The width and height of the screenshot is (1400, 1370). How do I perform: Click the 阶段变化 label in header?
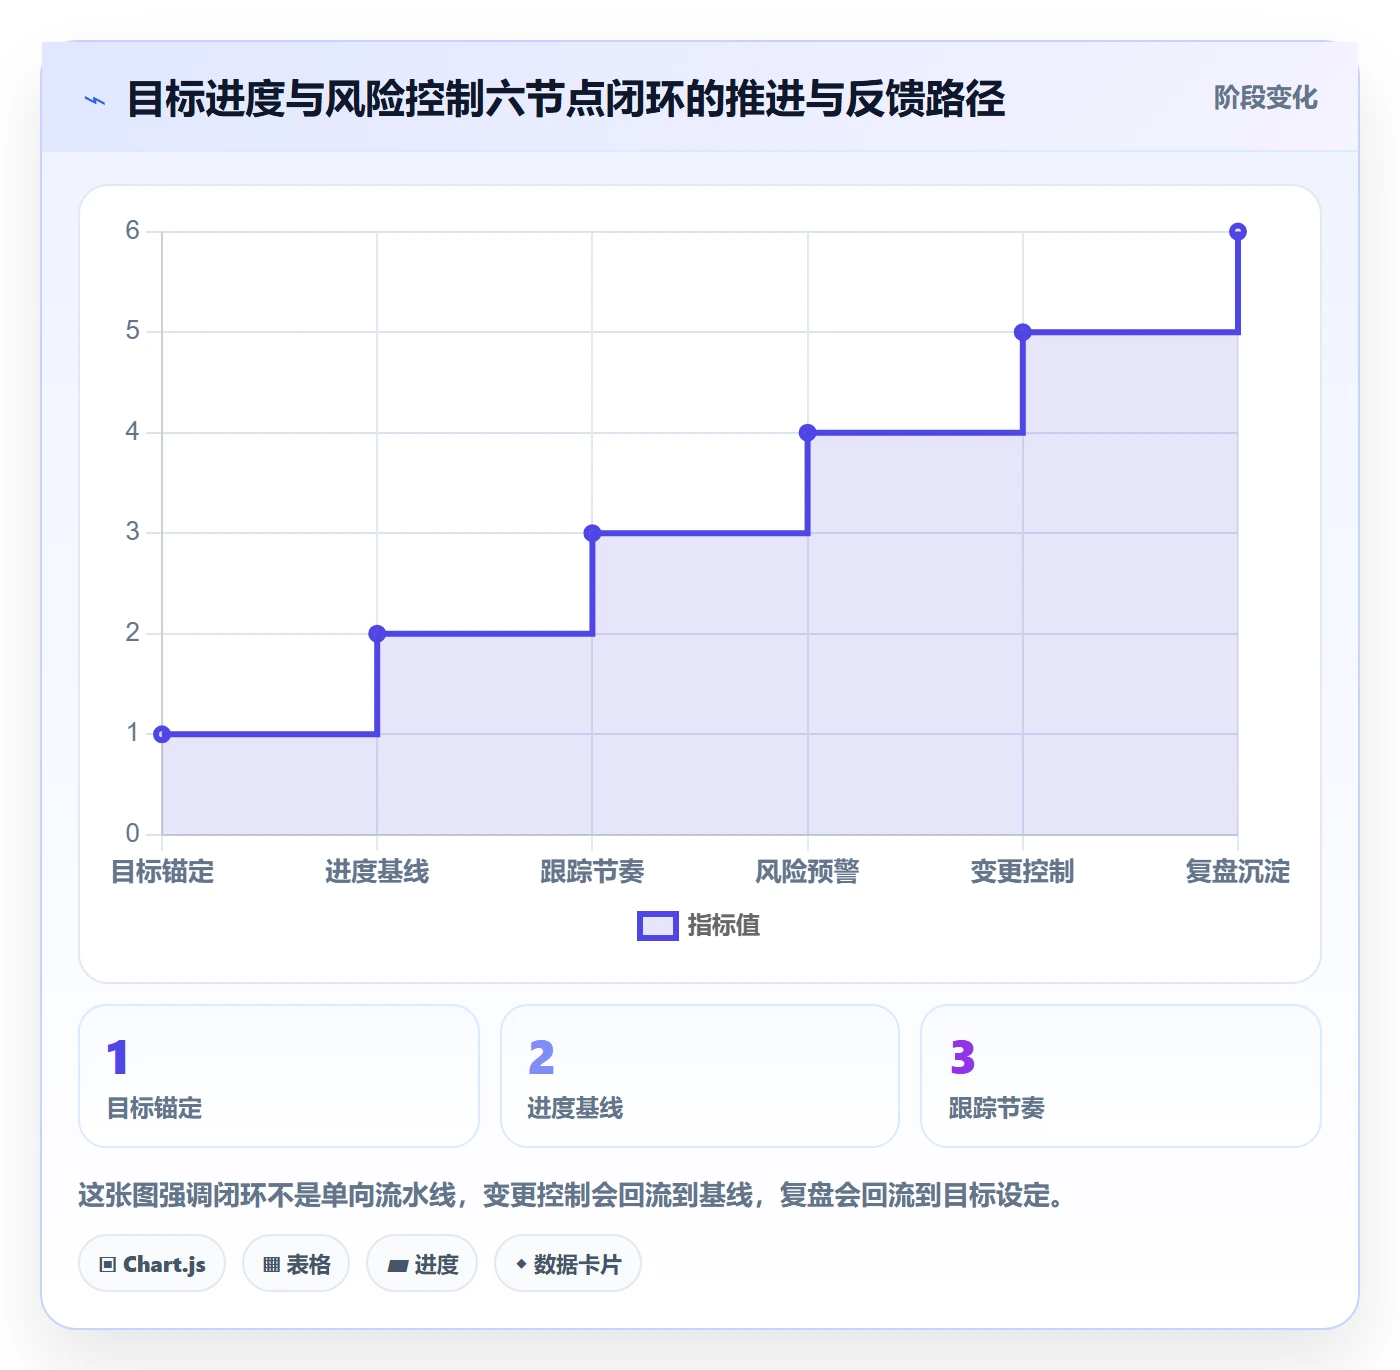tap(1265, 98)
